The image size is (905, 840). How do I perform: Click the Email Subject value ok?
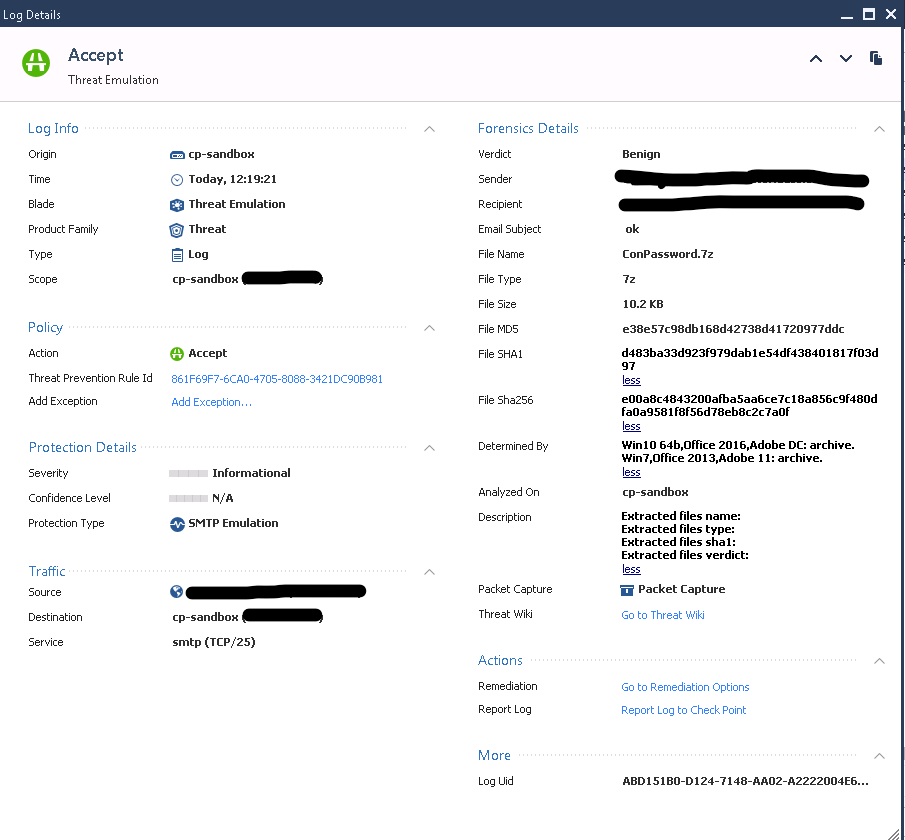[632, 230]
